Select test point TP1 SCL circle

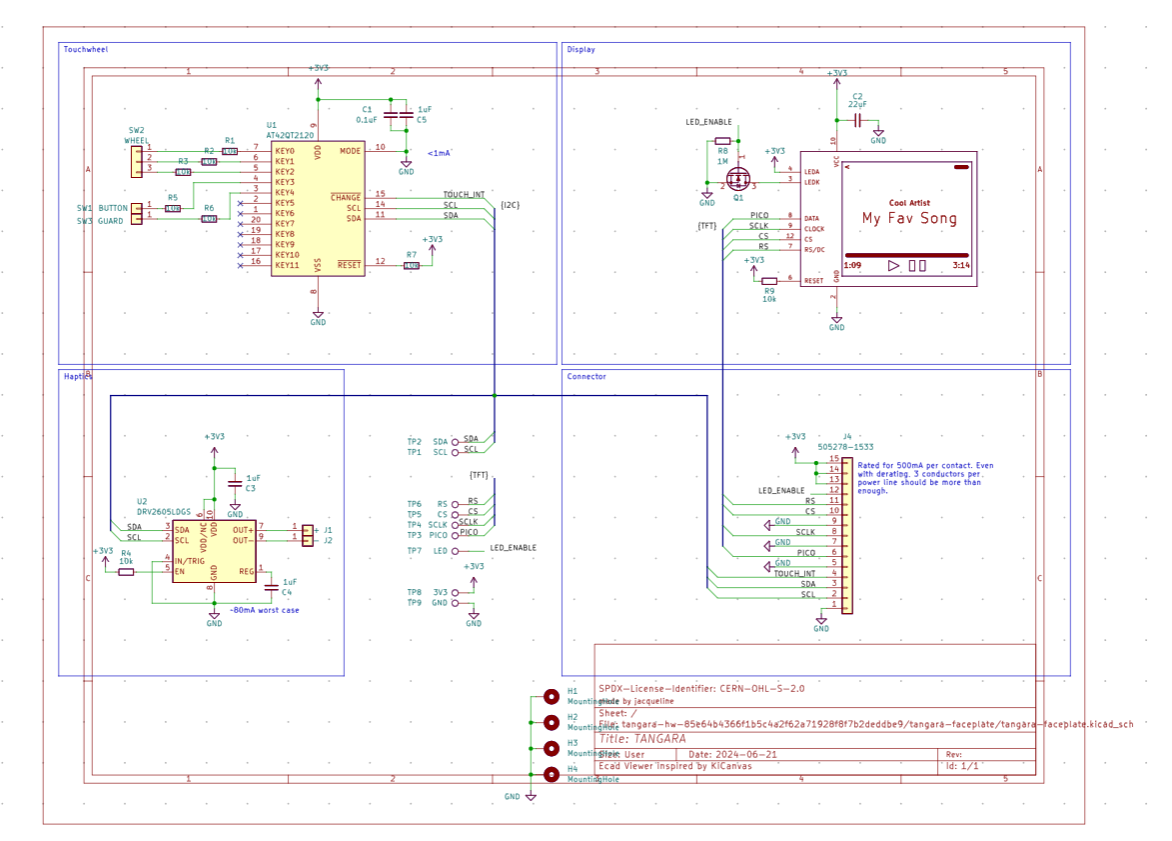click(x=455, y=453)
